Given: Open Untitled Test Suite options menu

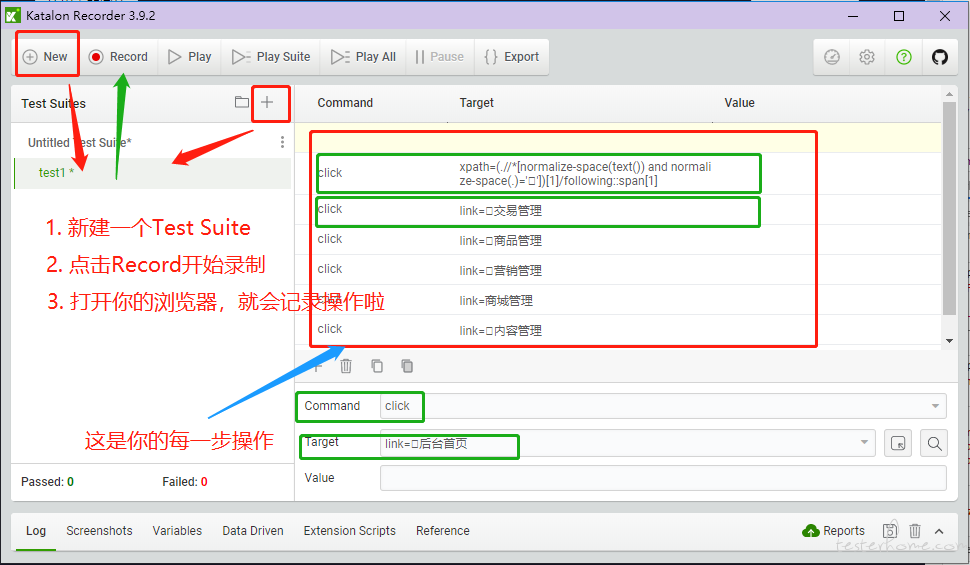Looking at the screenshot, I should pyautogui.click(x=282, y=142).
